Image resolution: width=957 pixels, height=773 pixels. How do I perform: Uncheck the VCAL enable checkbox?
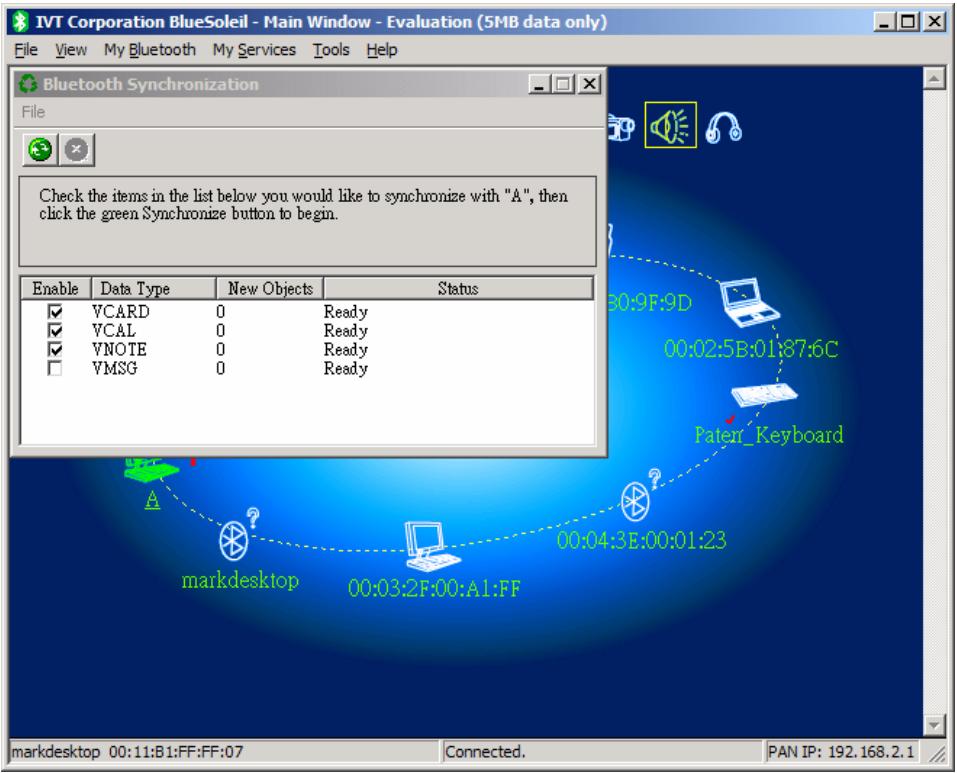pos(55,331)
